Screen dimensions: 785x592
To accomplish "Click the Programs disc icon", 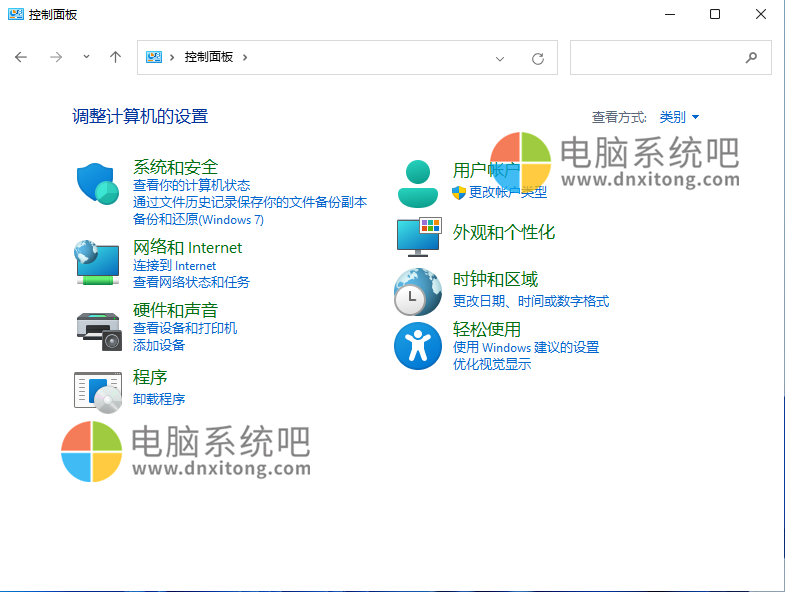I will [98, 392].
